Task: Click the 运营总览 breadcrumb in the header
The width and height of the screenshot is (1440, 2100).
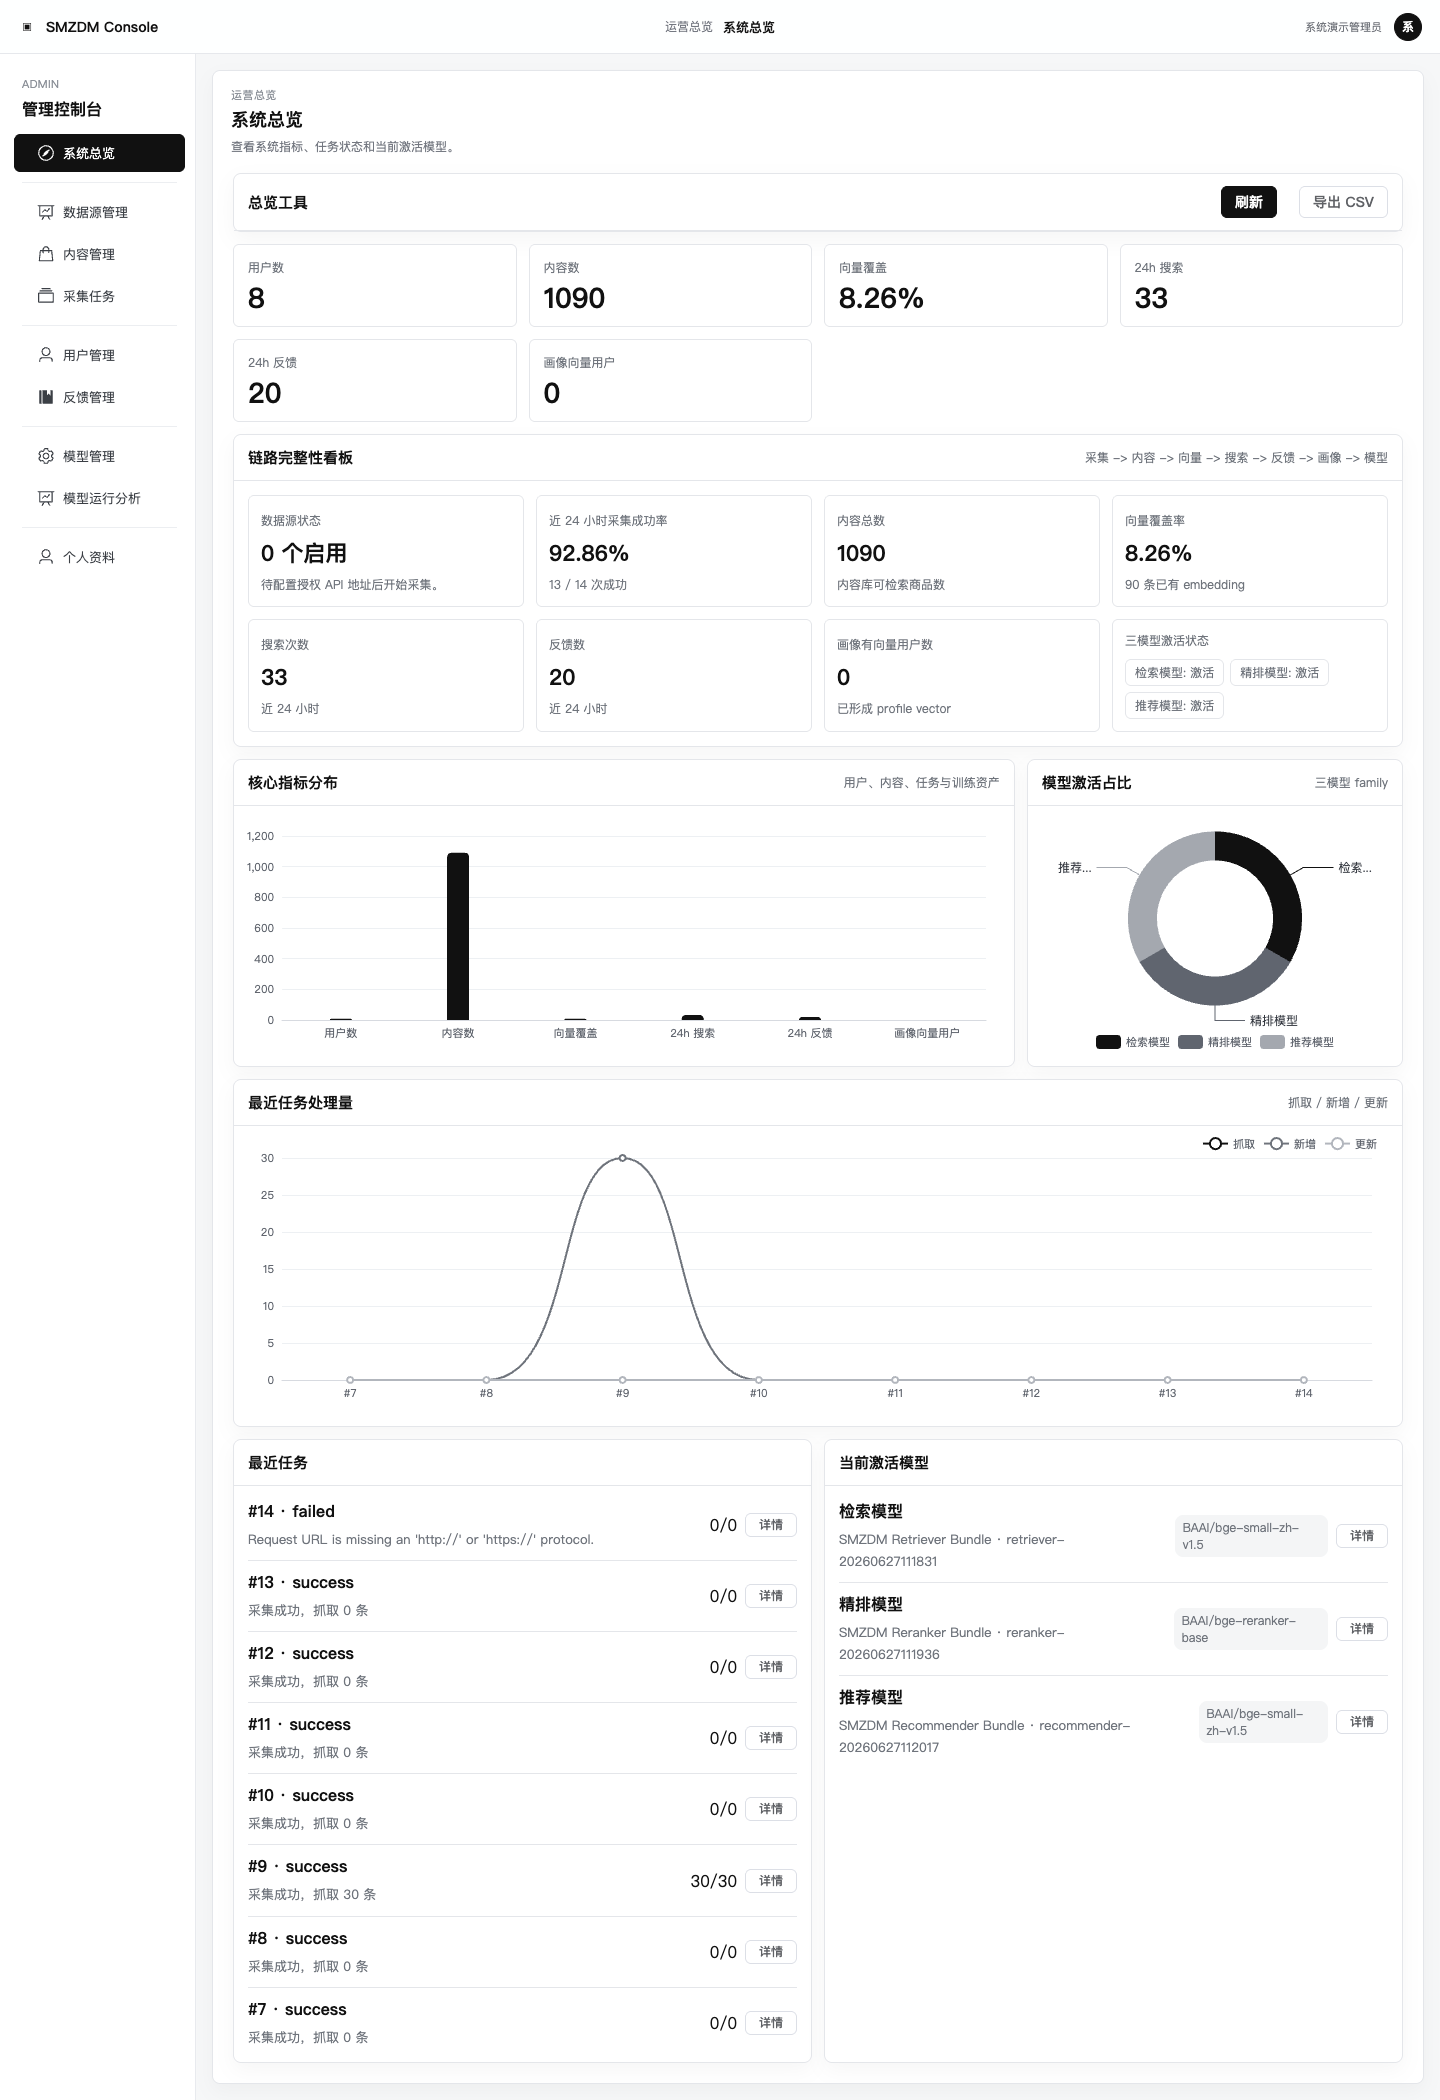Action: click(x=689, y=27)
